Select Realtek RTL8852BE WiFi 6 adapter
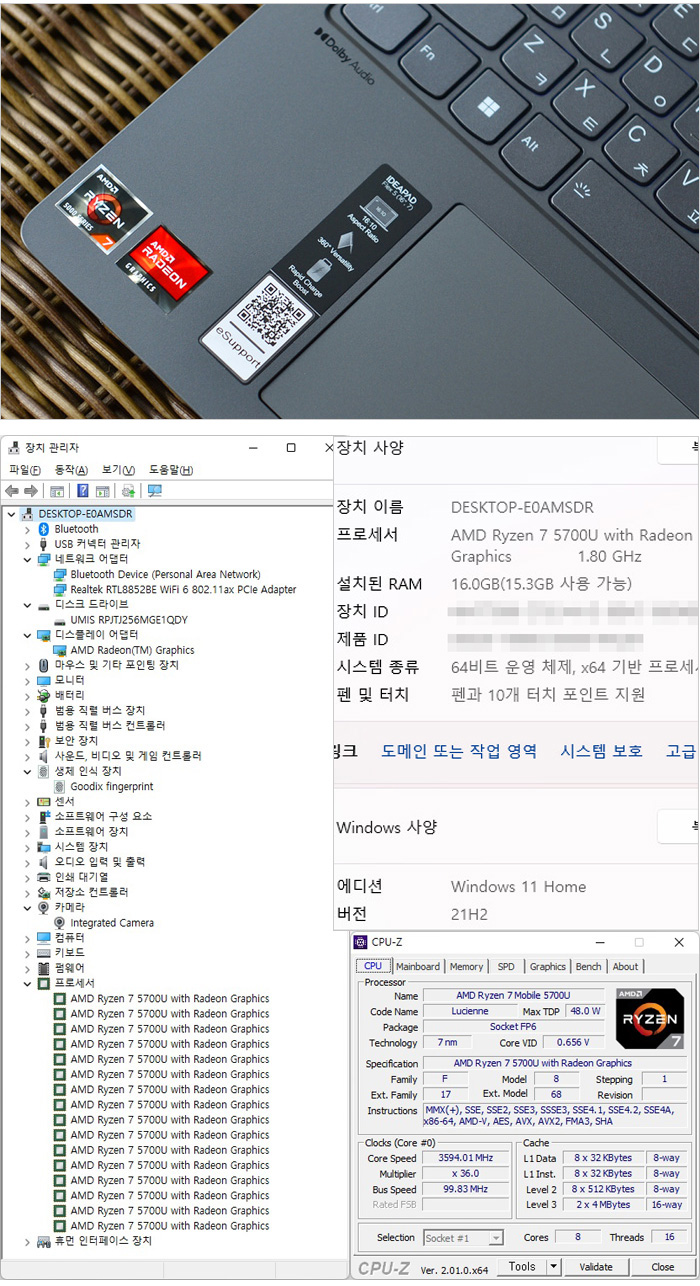700x1286 pixels. 183,590
